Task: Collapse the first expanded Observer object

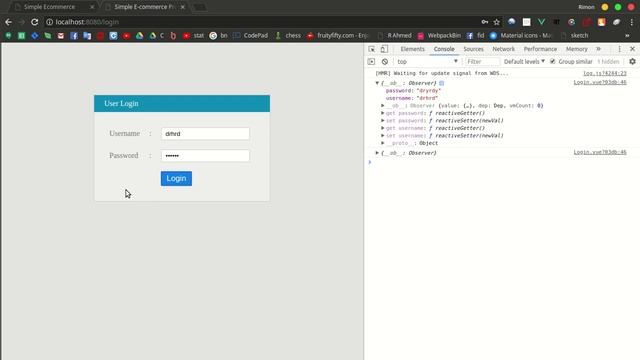Action: tap(377, 83)
